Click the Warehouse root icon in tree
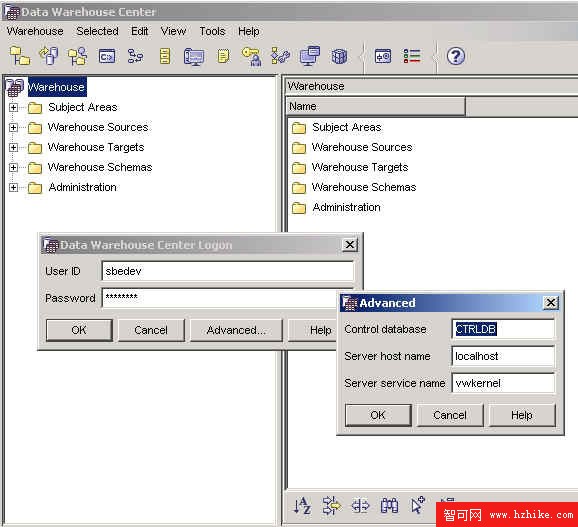Viewport: 578px width, 527px height. [15, 87]
